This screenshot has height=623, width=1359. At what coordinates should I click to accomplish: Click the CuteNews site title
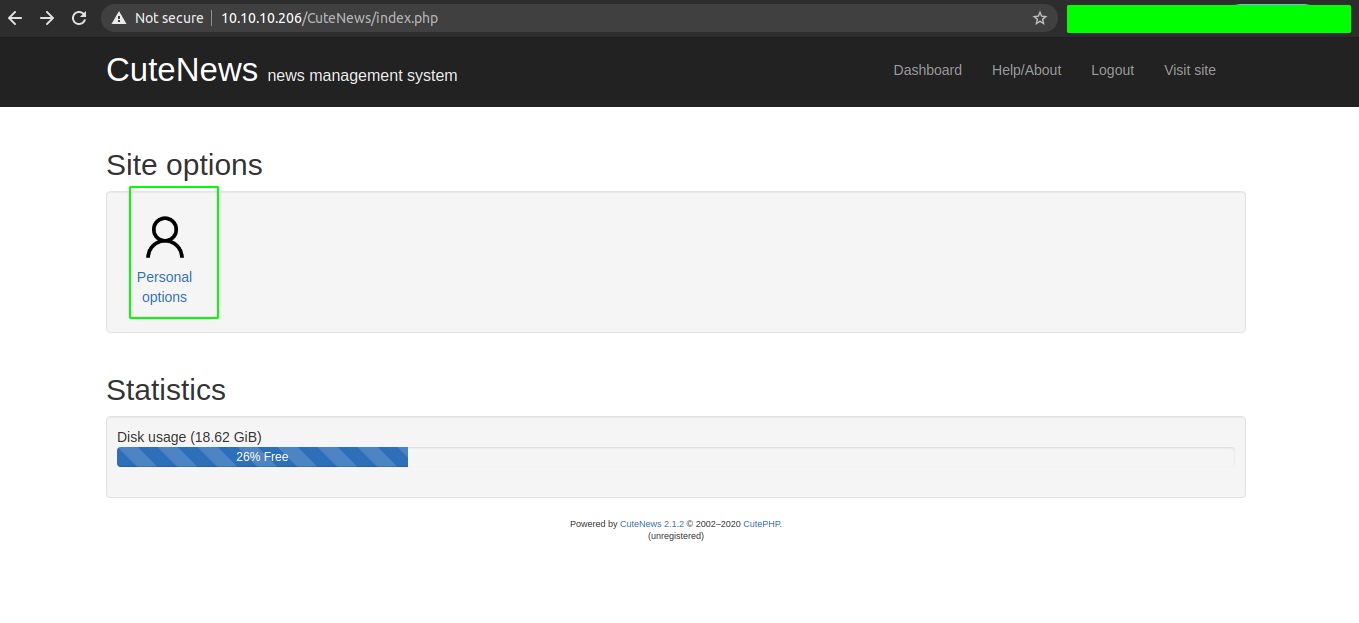pos(182,70)
